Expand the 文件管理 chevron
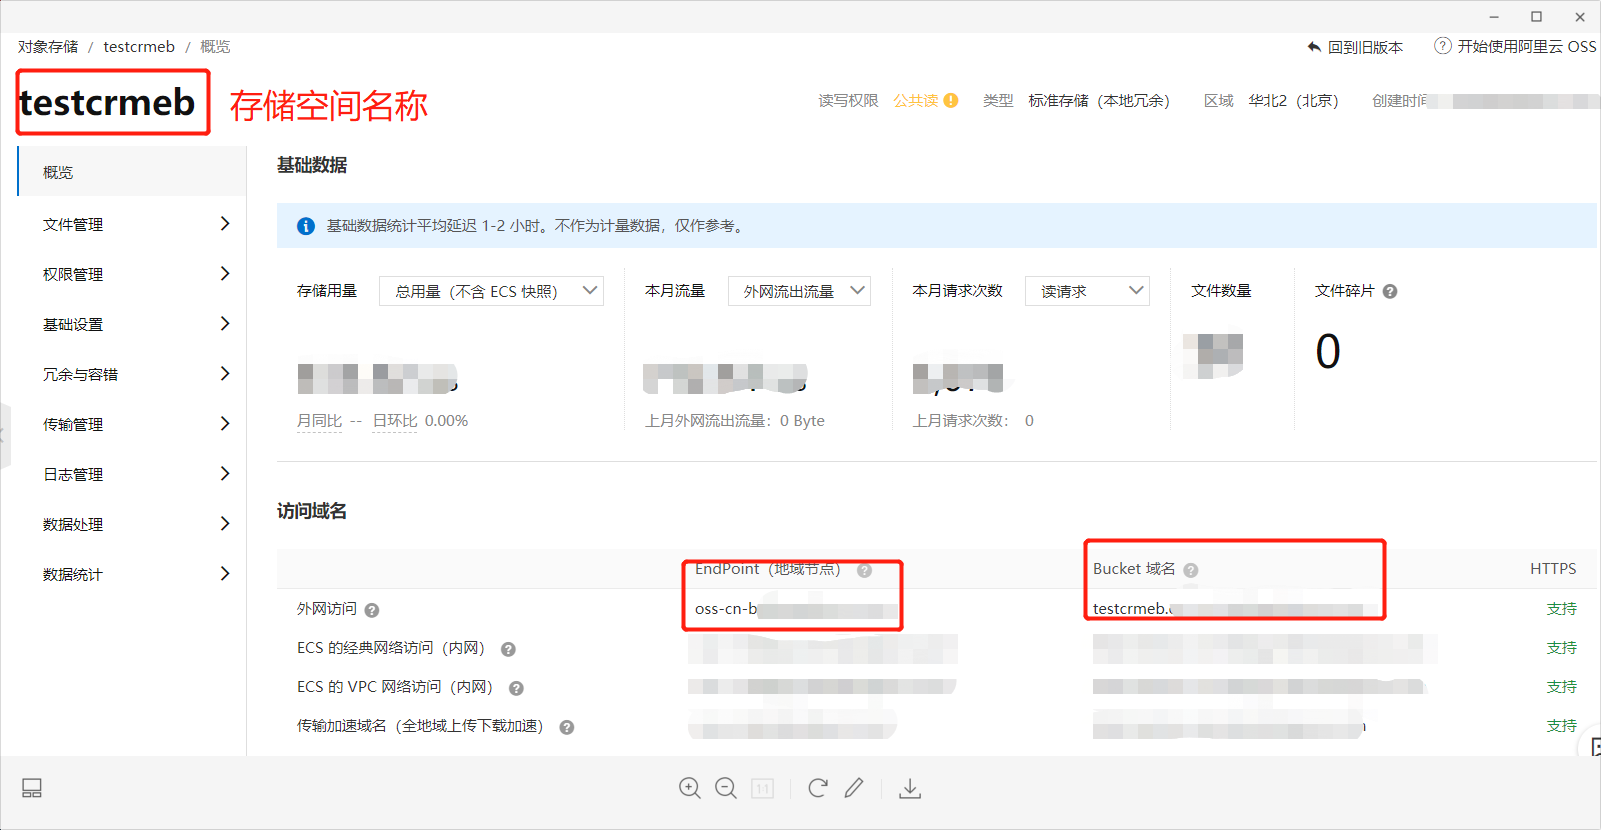Screen dimensions: 1601x830 (x=225, y=224)
